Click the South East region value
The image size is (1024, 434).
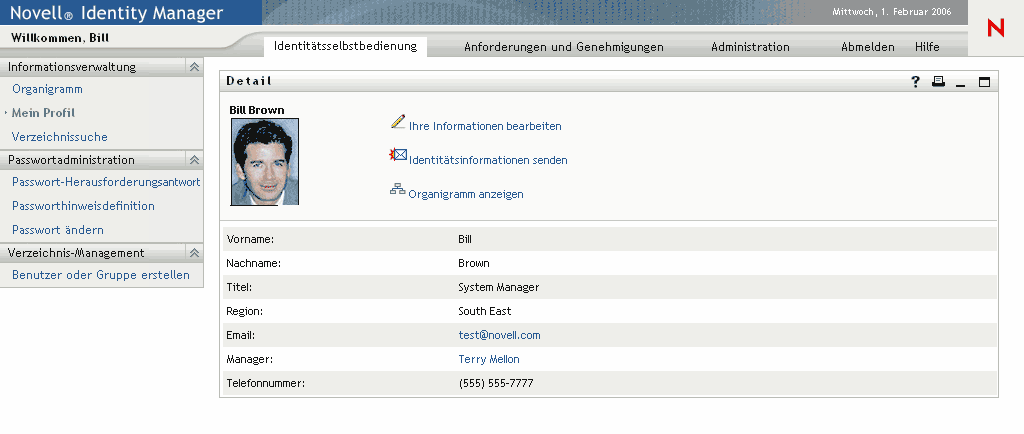[x=485, y=311]
